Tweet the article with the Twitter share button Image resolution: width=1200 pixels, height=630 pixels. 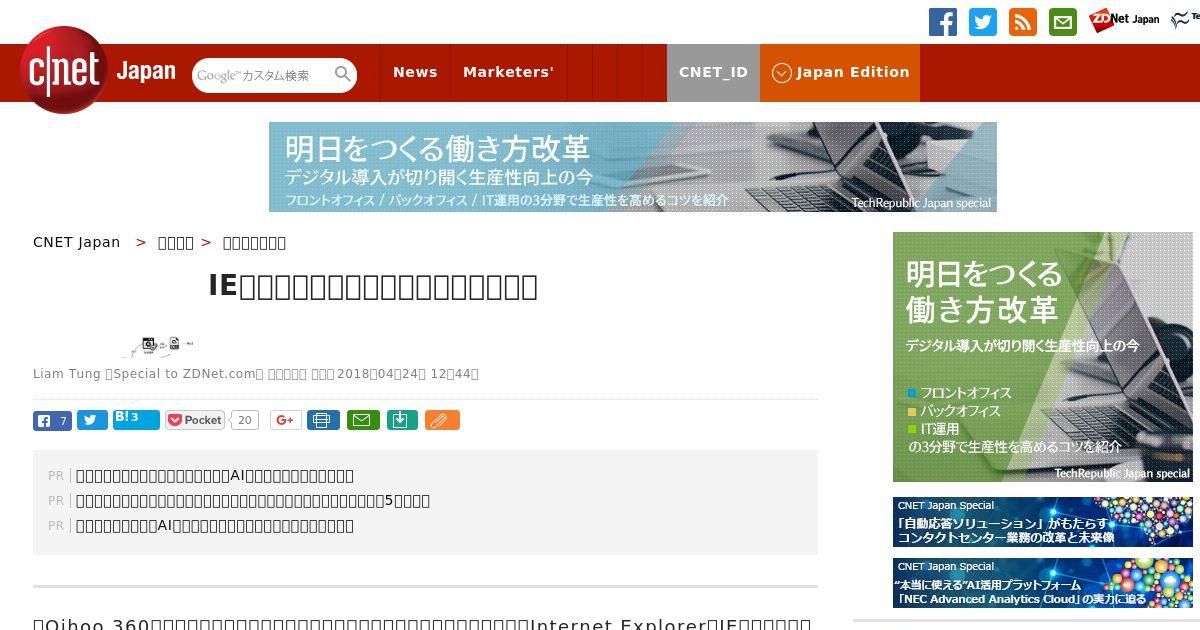coord(92,420)
